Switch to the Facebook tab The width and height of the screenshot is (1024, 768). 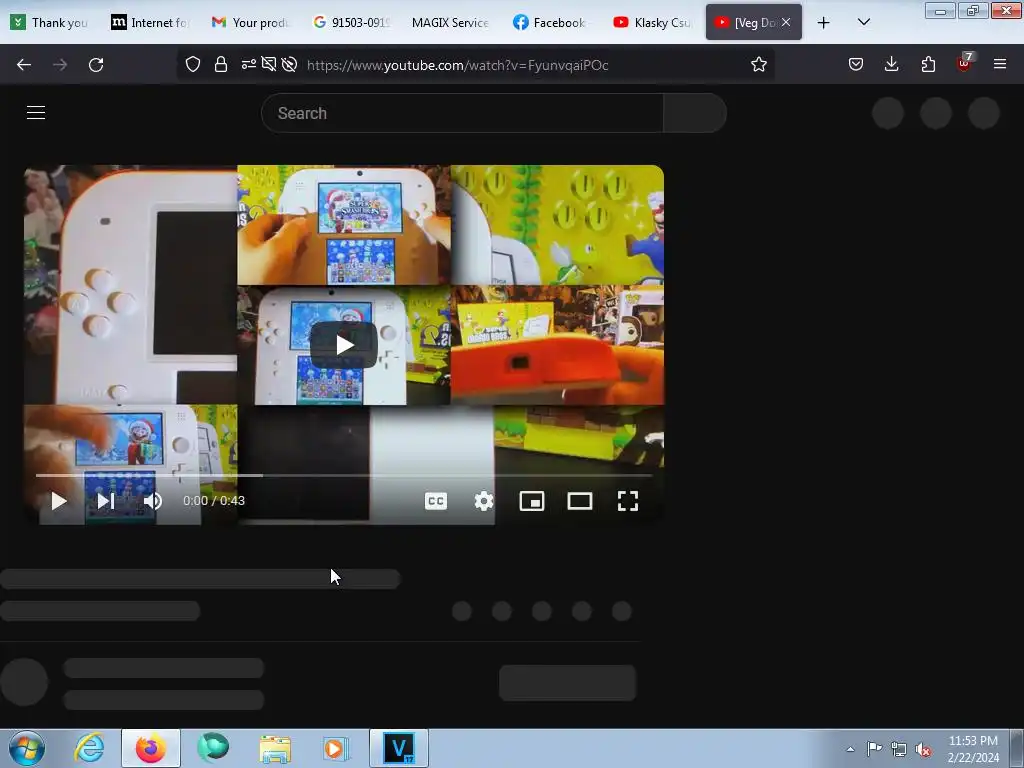coord(550,22)
